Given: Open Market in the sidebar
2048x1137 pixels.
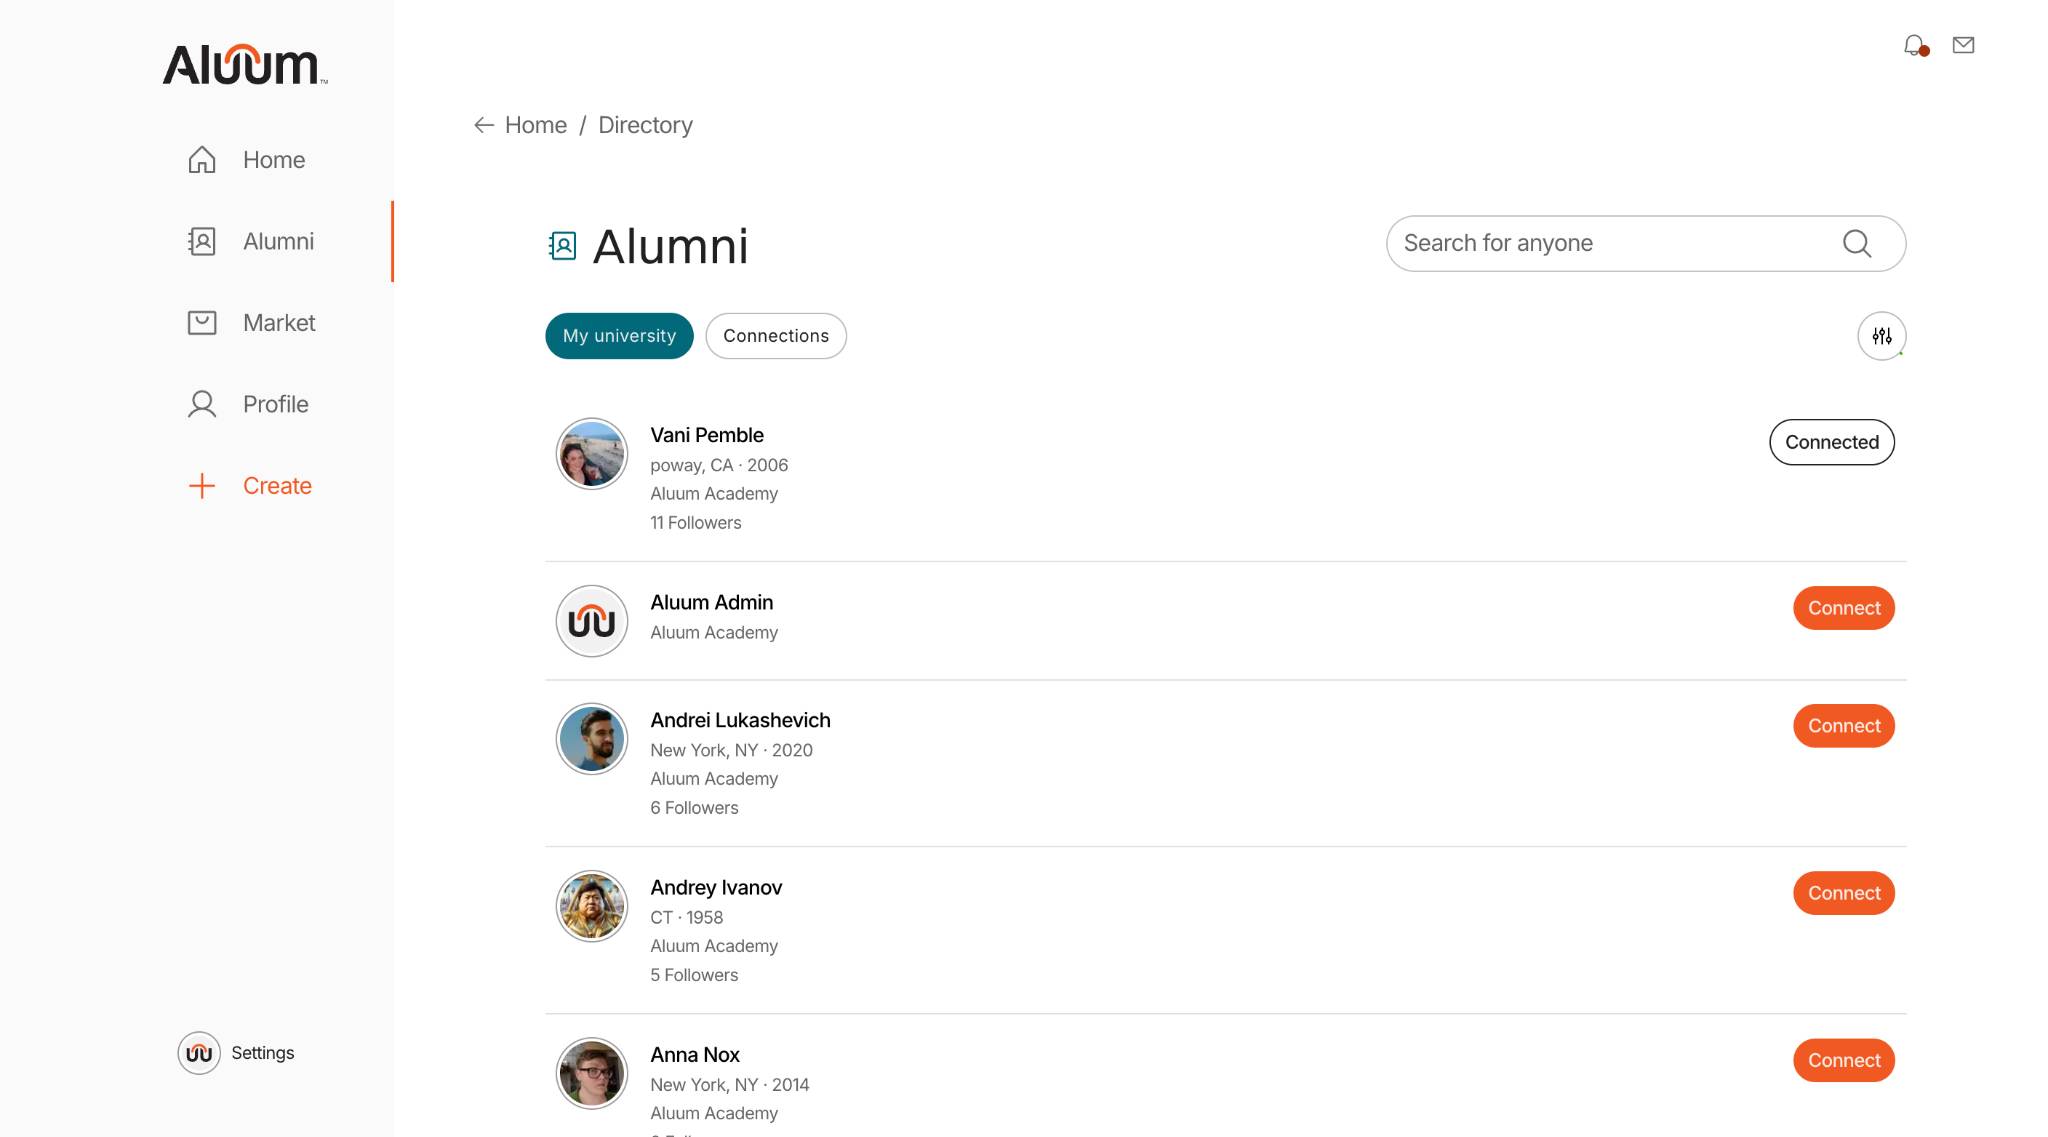Looking at the screenshot, I should [251, 323].
